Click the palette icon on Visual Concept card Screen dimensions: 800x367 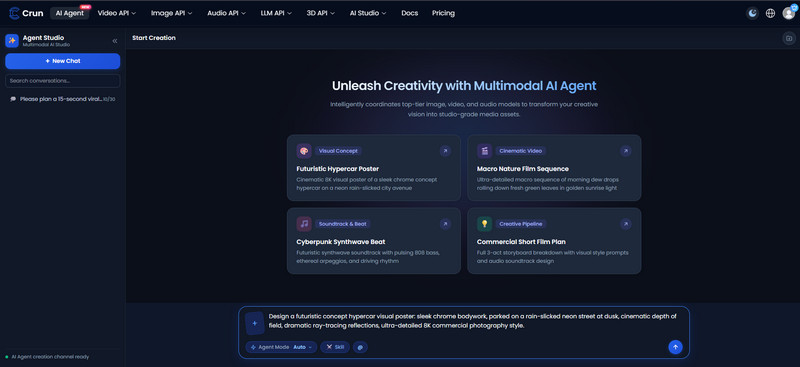pos(304,151)
